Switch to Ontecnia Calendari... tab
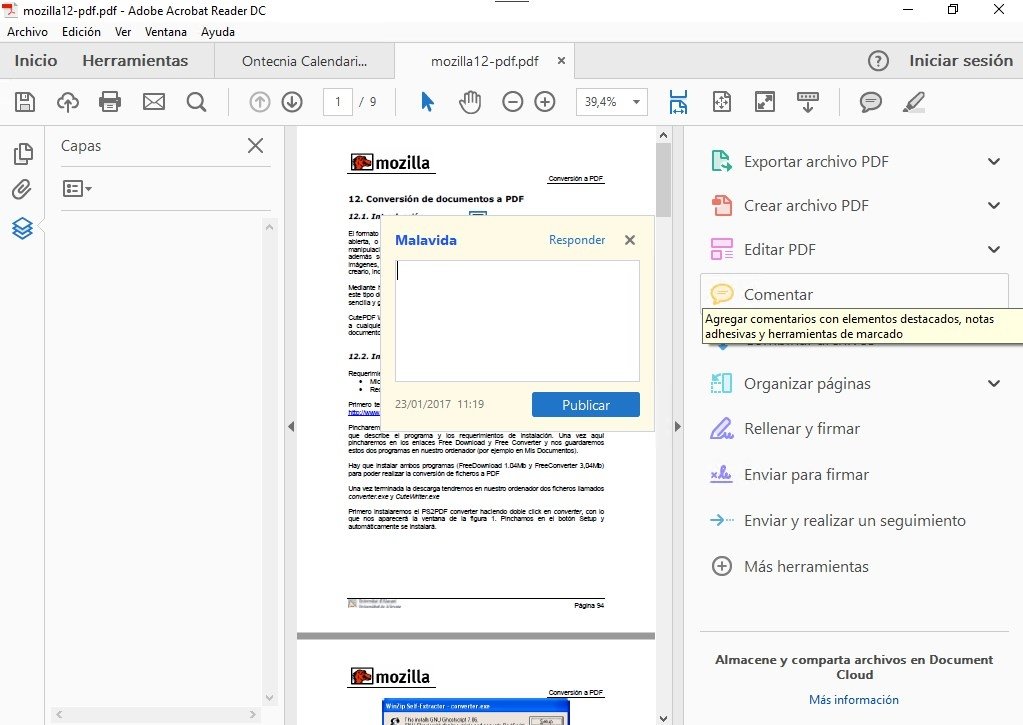Screen dimensions: 1023x725 (304, 61)
